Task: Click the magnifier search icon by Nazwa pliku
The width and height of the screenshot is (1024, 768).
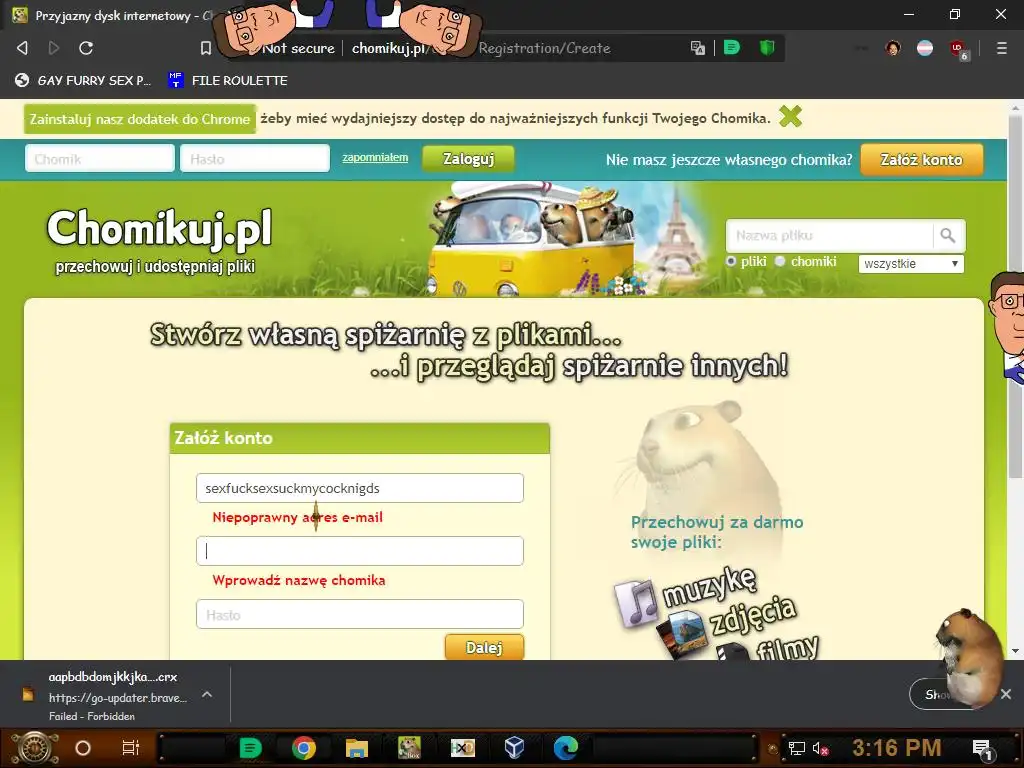Action: 948,235
